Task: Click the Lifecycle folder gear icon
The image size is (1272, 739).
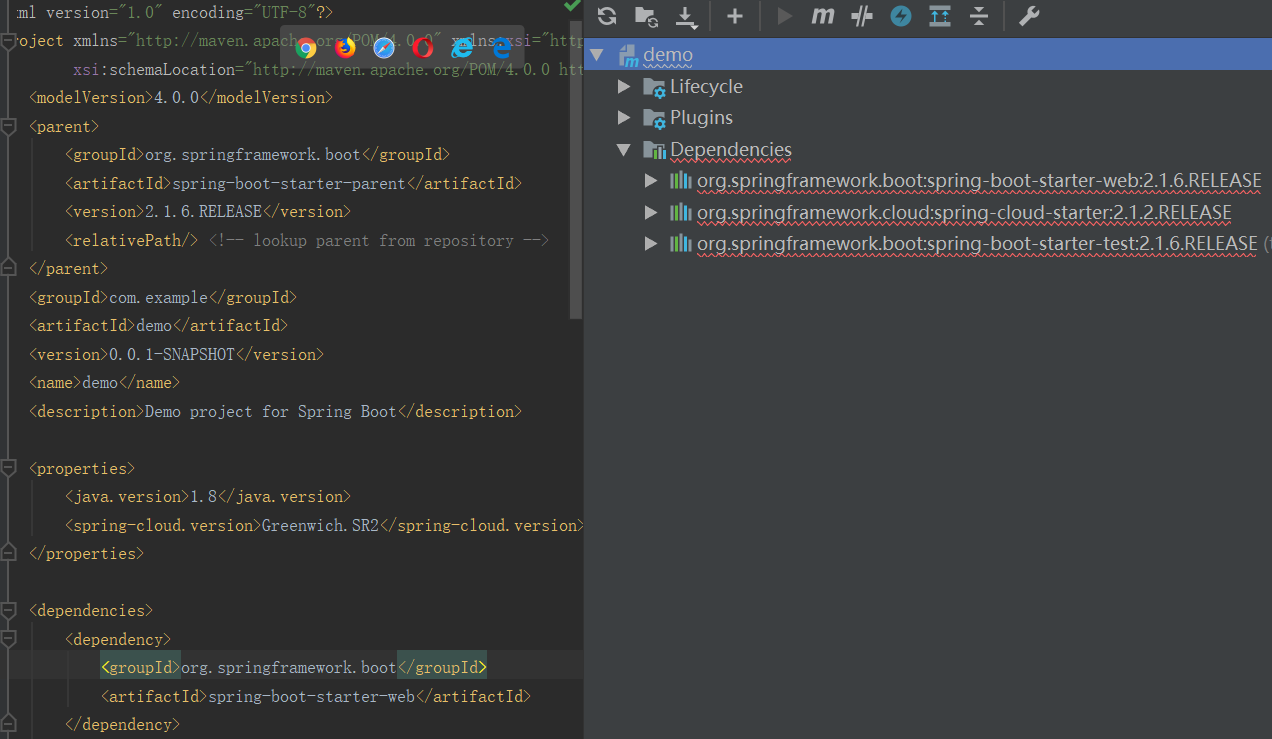Action: (x=654, y=87)
